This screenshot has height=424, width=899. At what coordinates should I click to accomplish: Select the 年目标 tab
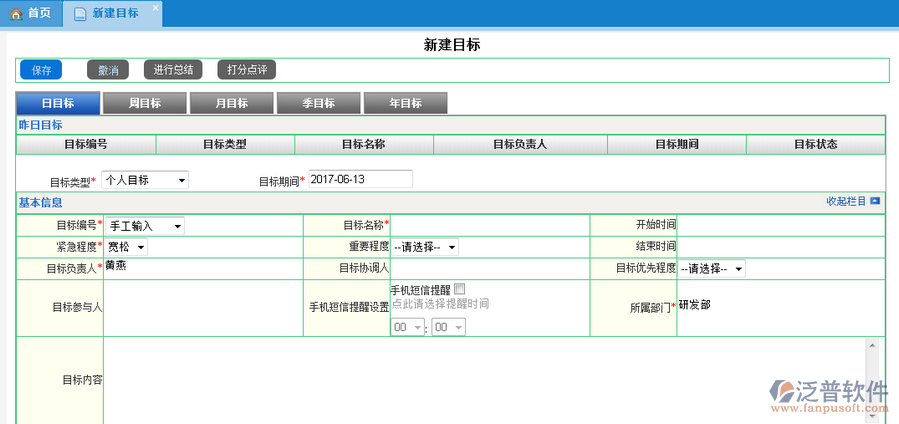(x=405, y=103)
